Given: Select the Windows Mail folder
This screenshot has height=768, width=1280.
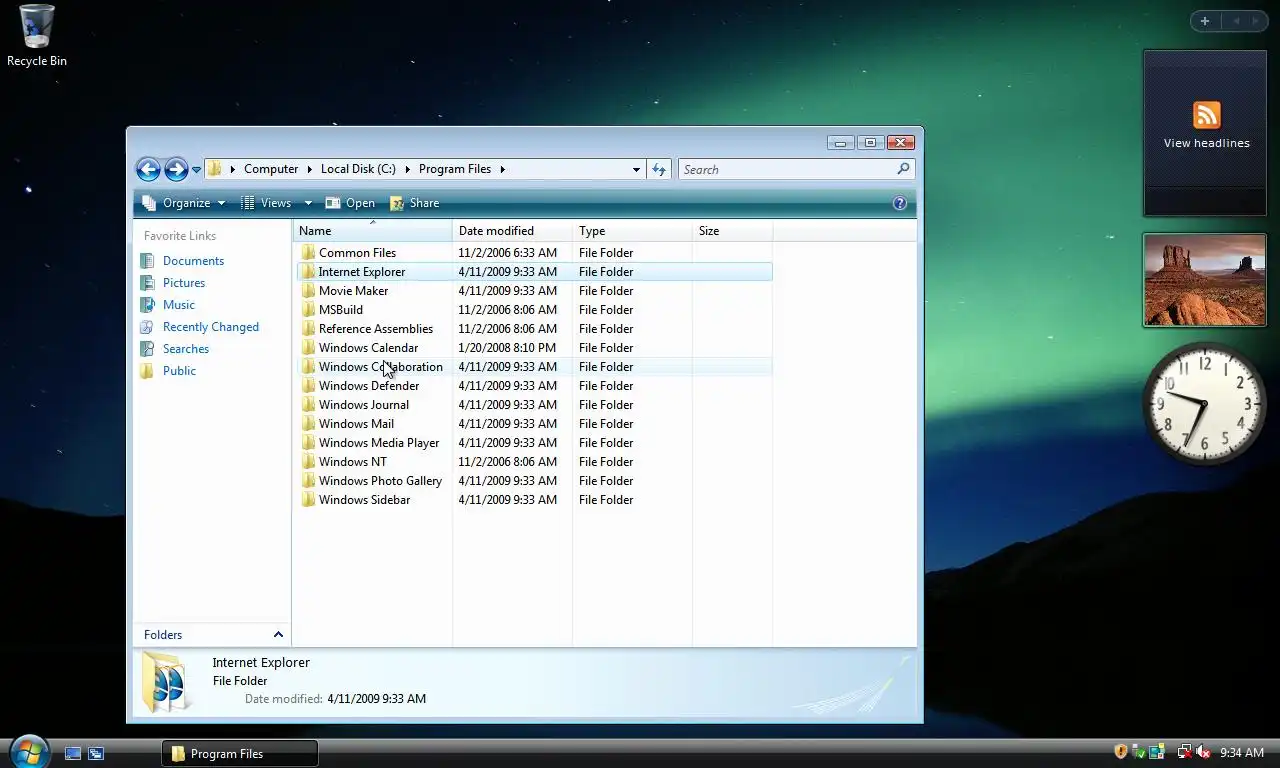Looking at the screenshot, I should point(356,424).
